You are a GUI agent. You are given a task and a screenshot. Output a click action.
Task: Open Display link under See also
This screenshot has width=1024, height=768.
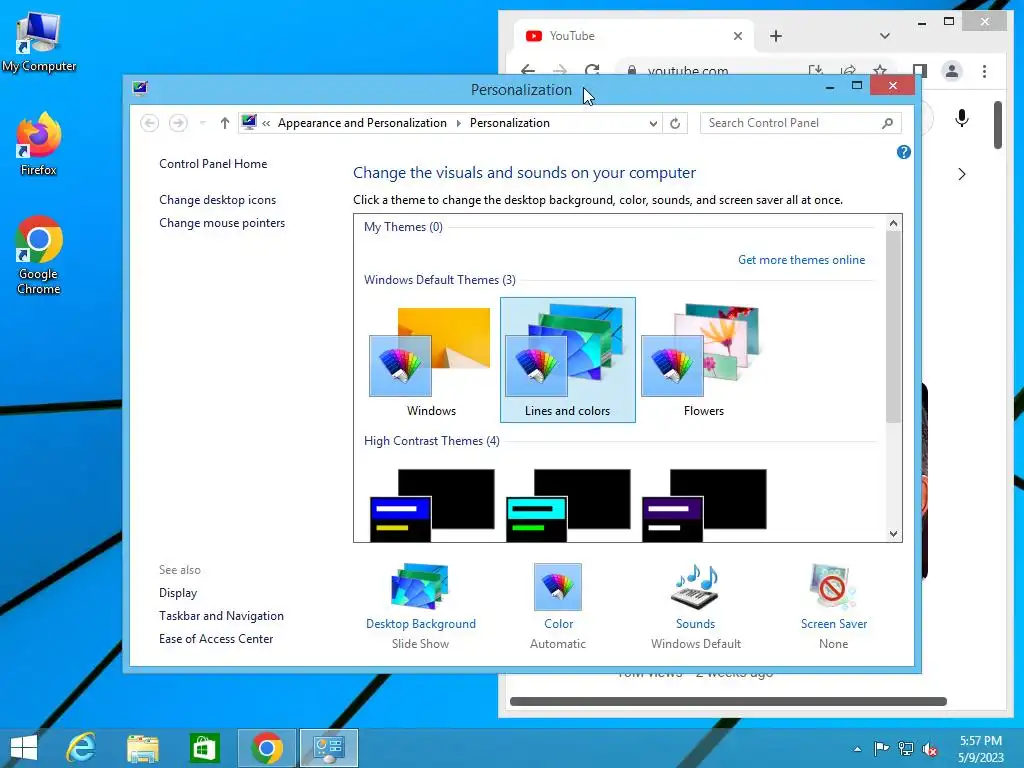click(178, 593)
